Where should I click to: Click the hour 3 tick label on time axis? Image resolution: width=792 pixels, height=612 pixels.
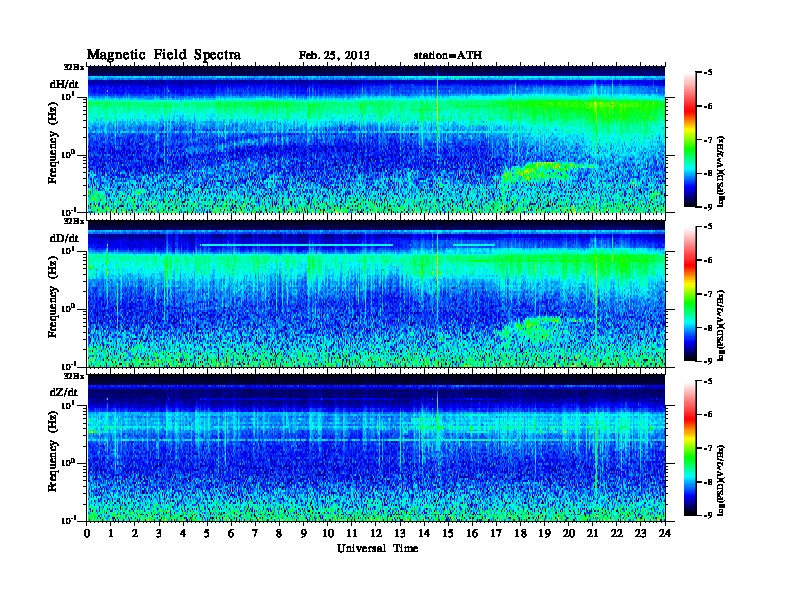click(159, 533)
